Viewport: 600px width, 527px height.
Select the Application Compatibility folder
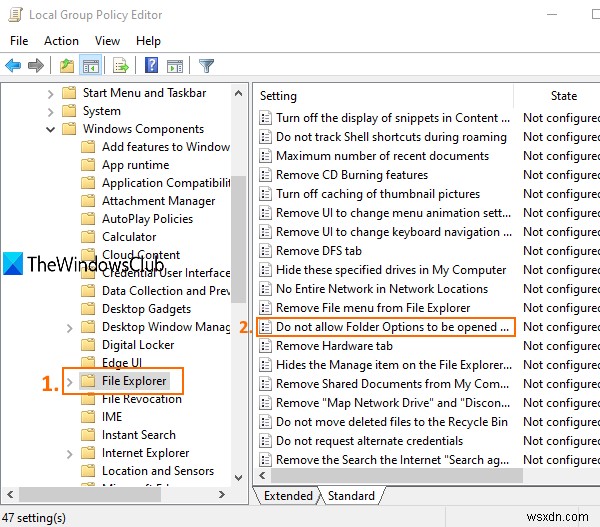click(166, 183)
